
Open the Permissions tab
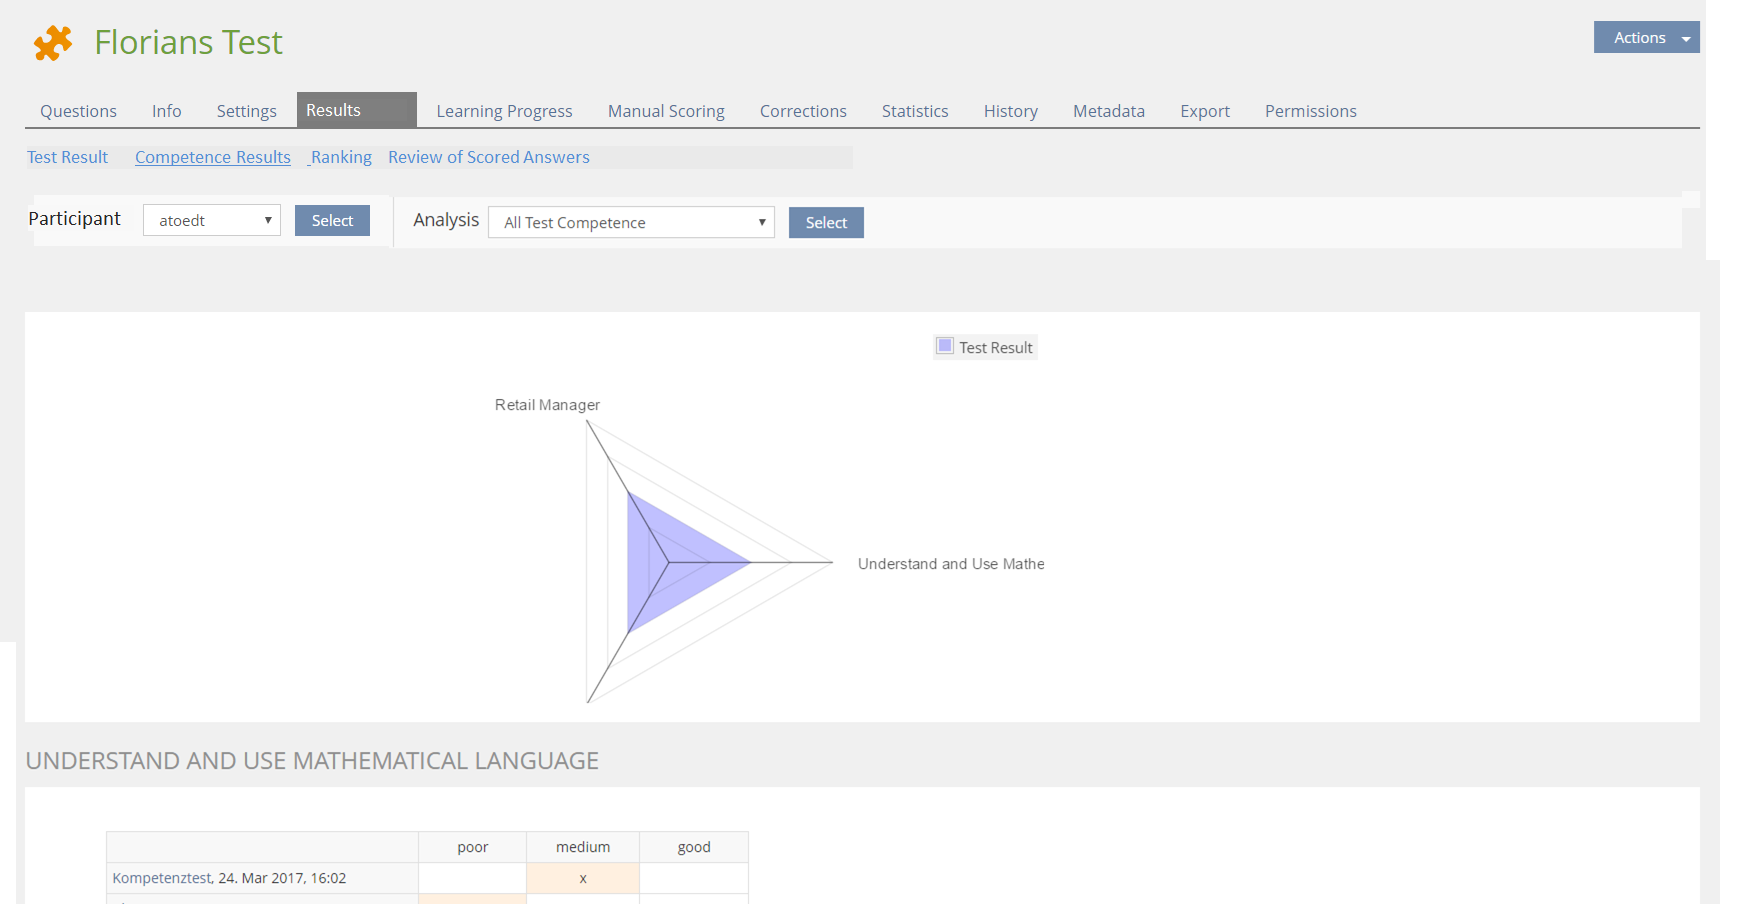click(1310, 111)
